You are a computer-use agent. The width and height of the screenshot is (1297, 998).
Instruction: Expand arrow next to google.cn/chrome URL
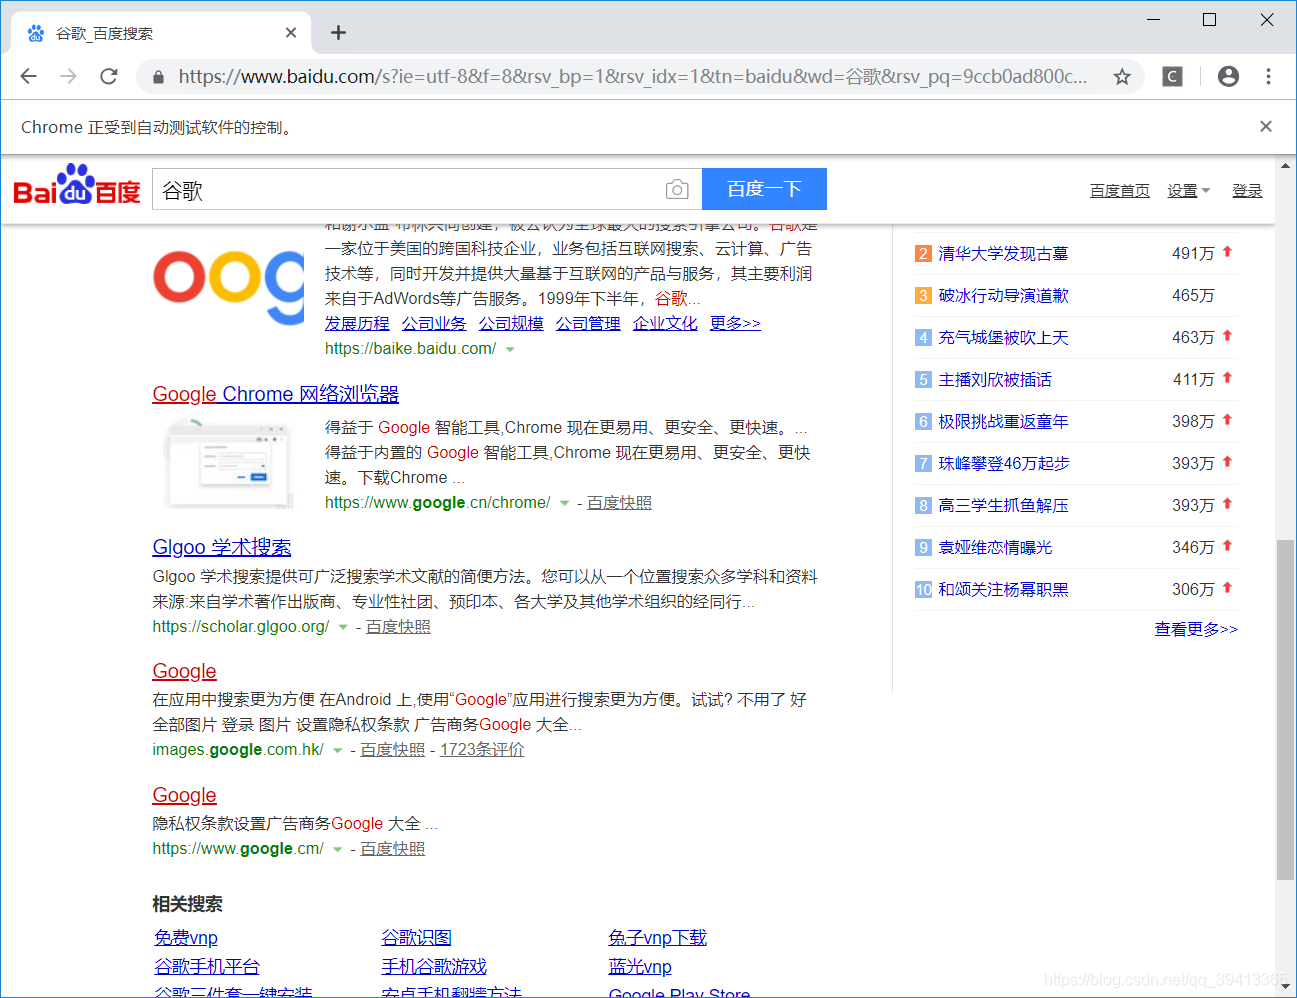[x=564, y=503]
